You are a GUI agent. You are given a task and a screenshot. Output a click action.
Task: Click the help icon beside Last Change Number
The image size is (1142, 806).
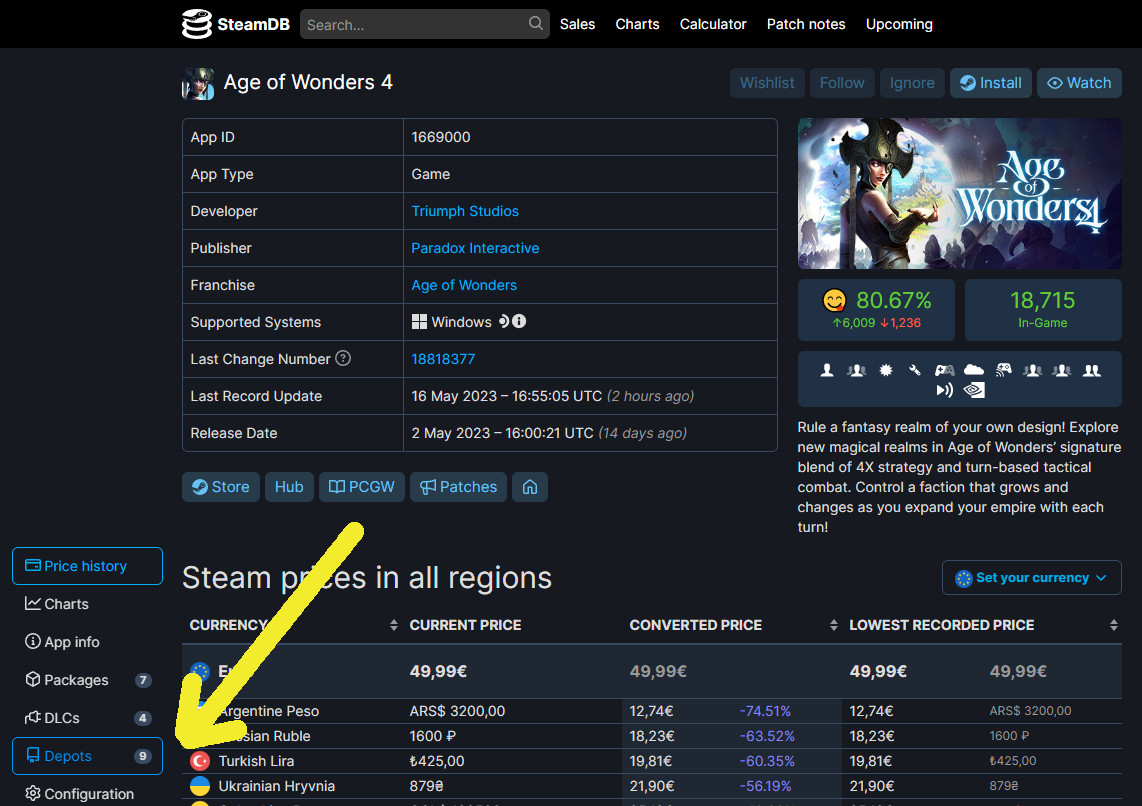coord(343,358)
